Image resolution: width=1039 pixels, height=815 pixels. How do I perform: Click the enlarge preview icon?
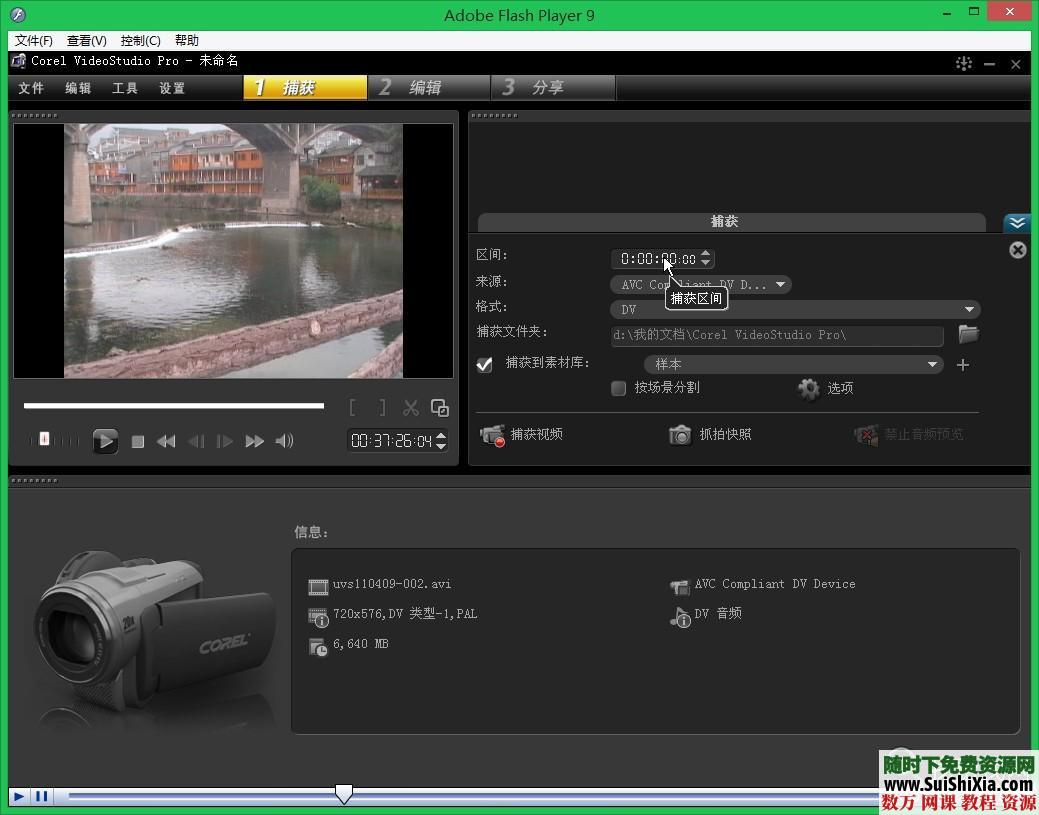click(439, 407)
